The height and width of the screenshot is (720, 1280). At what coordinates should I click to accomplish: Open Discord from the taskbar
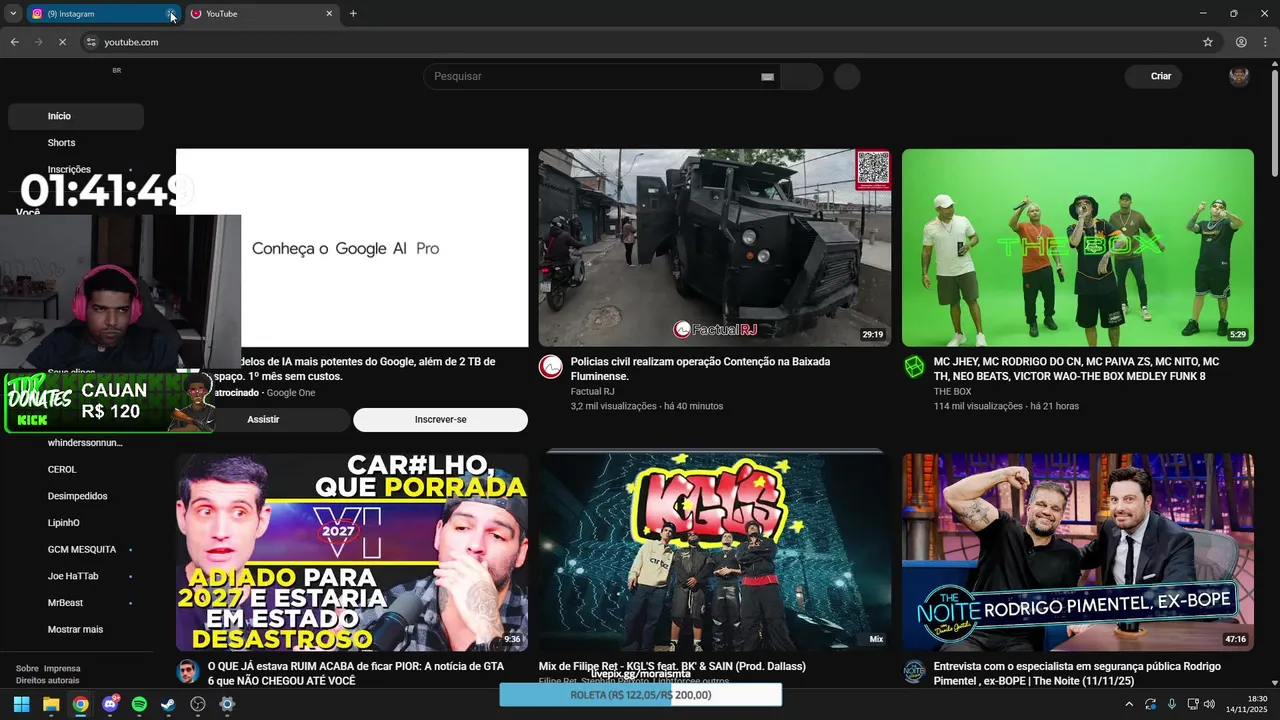(x=110, y=704)
